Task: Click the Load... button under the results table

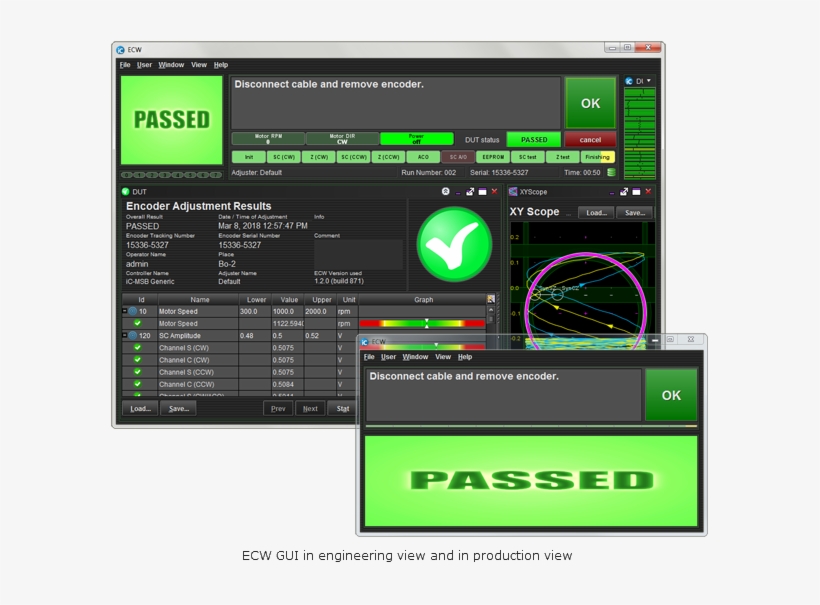Action: click(x=138, y=409)
